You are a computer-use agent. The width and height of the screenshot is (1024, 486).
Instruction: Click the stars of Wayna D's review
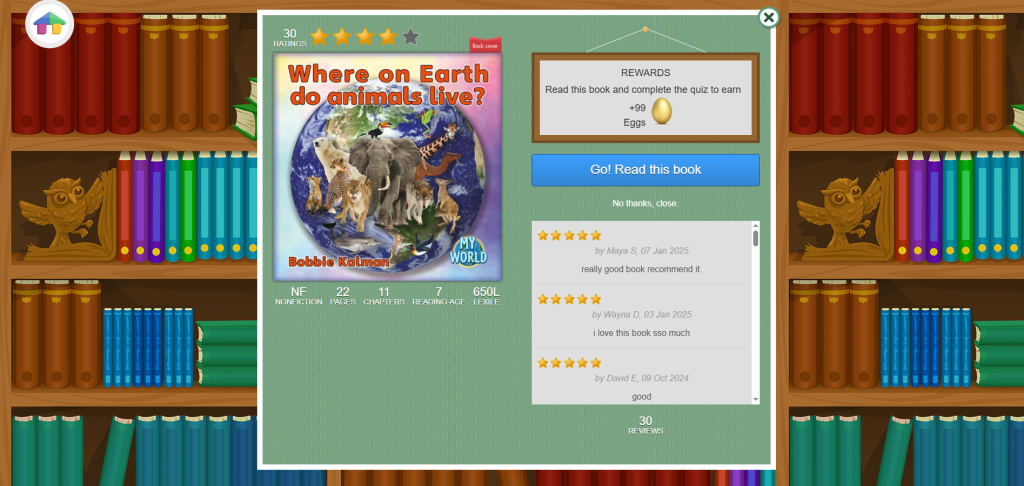point(569,299)
